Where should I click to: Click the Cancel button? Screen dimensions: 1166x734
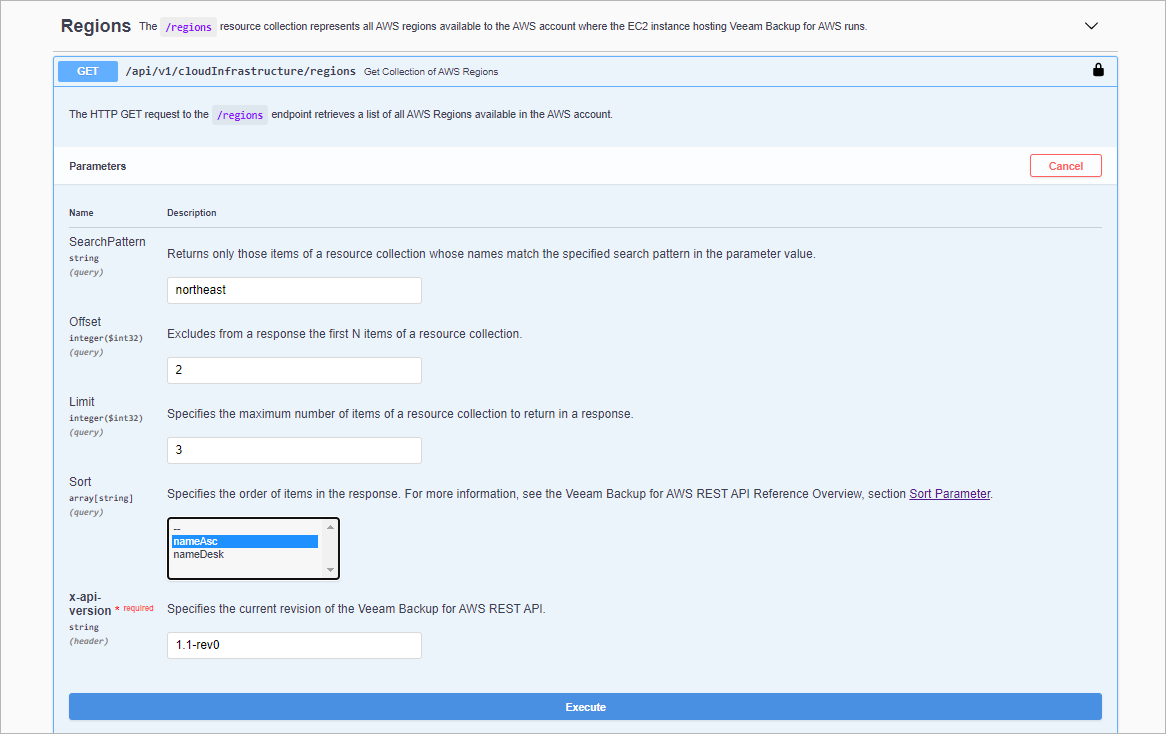click(1066, 166)
